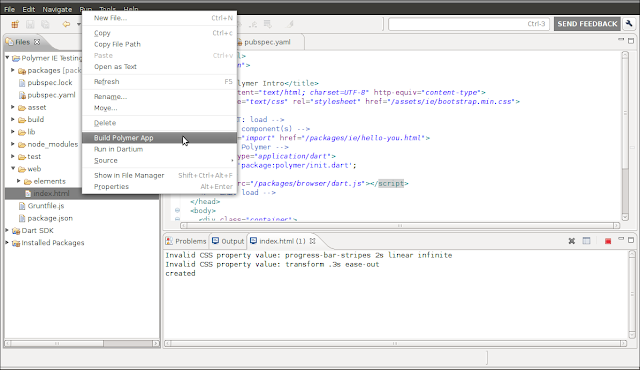Switch to the pubspec.yaml editor tab
This screenshot has width=640, height=370.
tap(267, 42)
